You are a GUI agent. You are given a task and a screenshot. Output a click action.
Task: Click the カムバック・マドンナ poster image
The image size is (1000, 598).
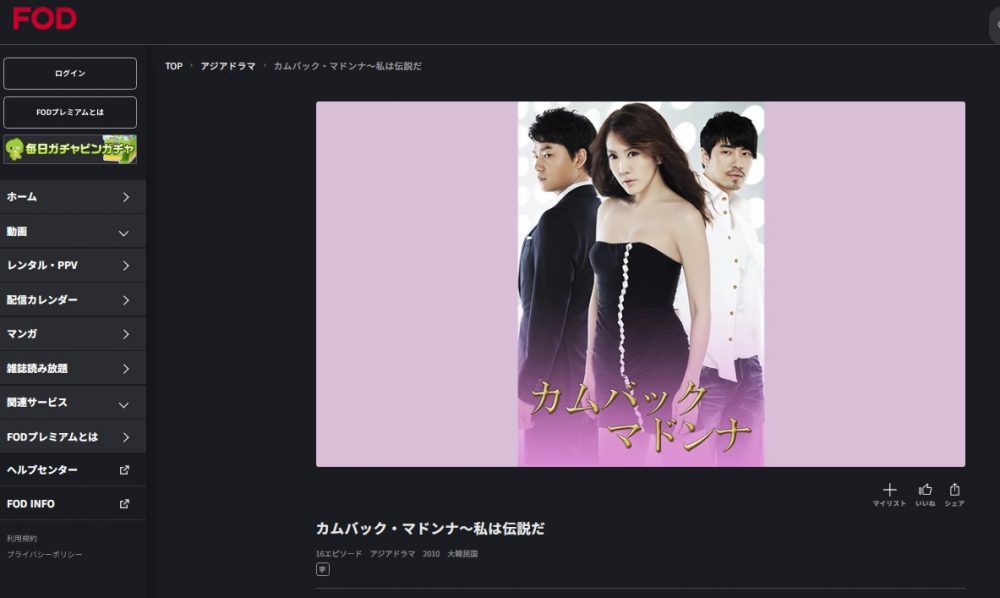pyautogui.click(x=640, y=284)
